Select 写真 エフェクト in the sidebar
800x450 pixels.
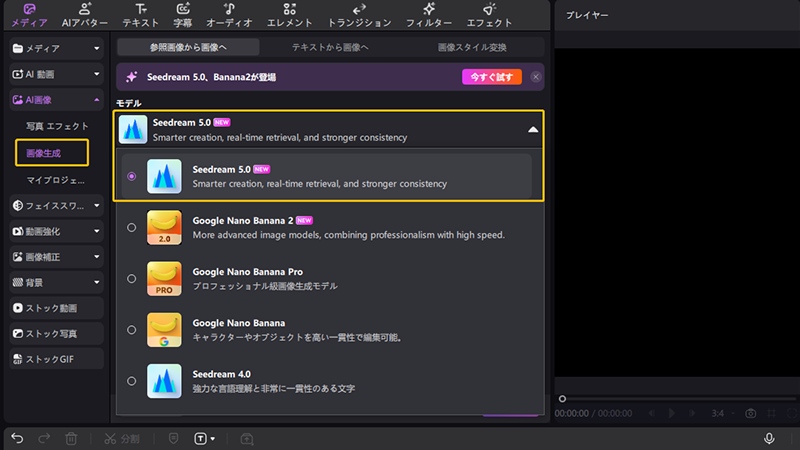click(x=57, y=126)
